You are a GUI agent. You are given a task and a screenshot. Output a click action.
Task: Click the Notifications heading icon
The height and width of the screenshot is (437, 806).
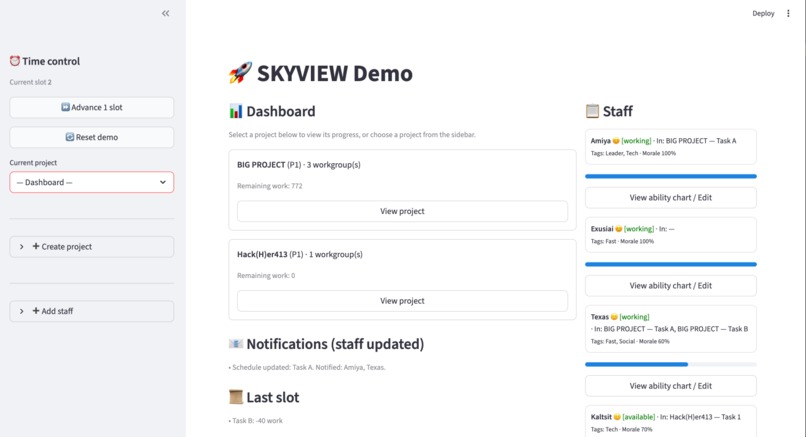[x=235, y=343]
